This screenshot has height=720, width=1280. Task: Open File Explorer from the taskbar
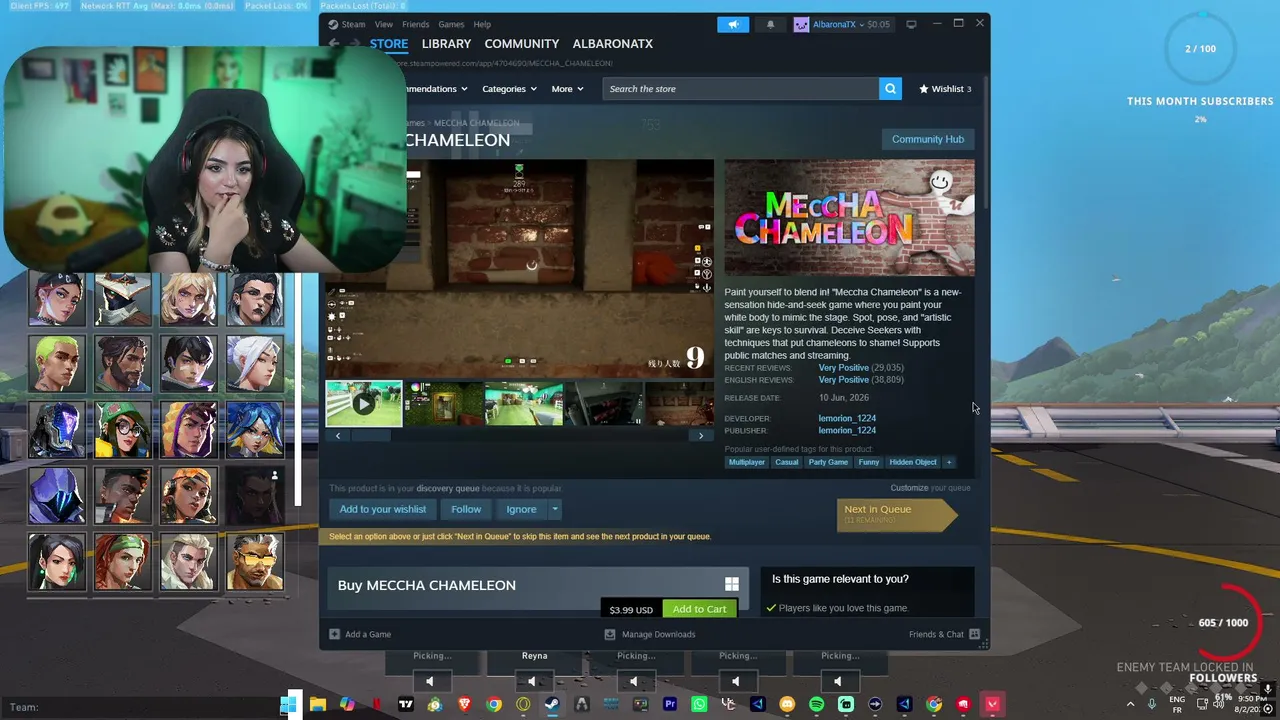pyautogui.click(x=318, y=704)
